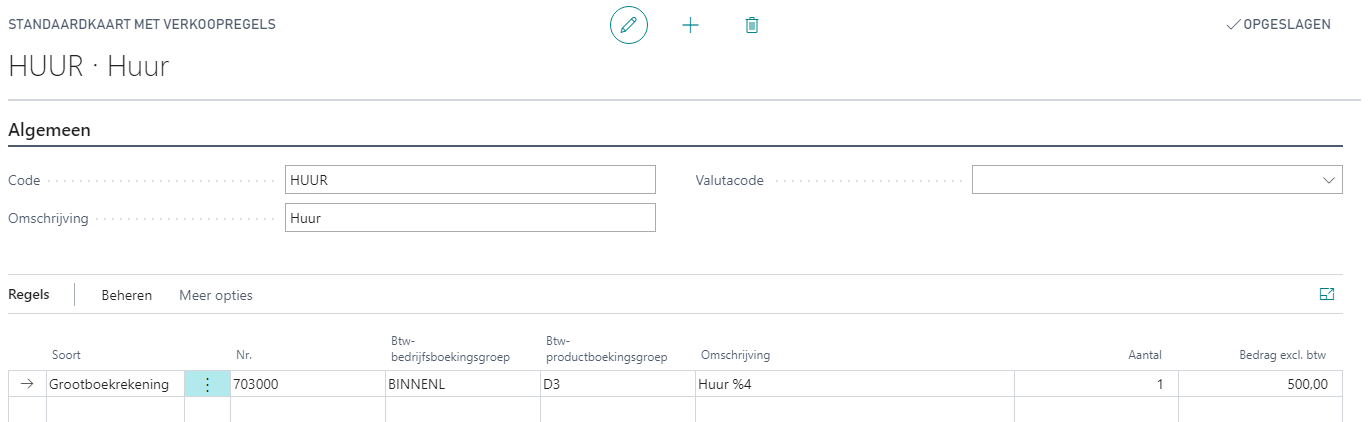Click the plus icon to create new
This screenshot has width=1370, height=422.
coord(690,25)
